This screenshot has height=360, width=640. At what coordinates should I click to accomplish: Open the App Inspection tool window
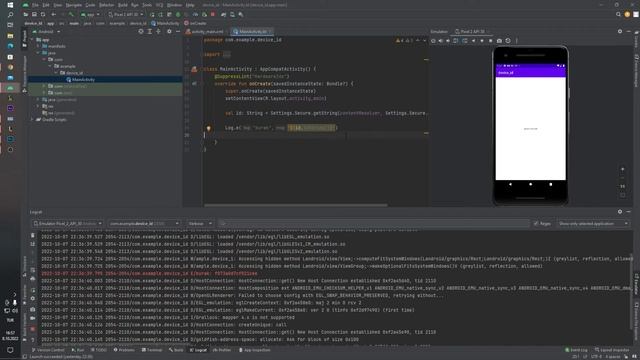coord(255,350)
